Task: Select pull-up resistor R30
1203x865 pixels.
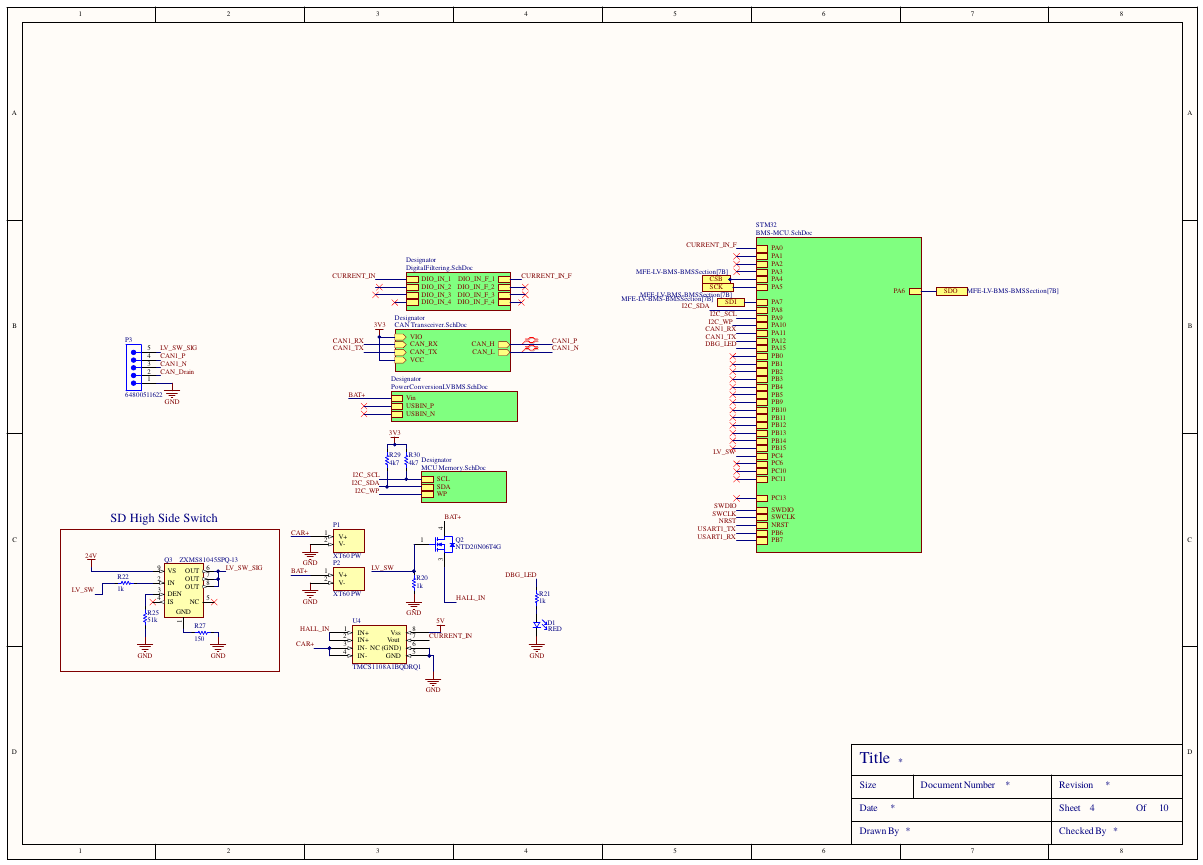Action: pyautogui.click(x=406, y=461)
